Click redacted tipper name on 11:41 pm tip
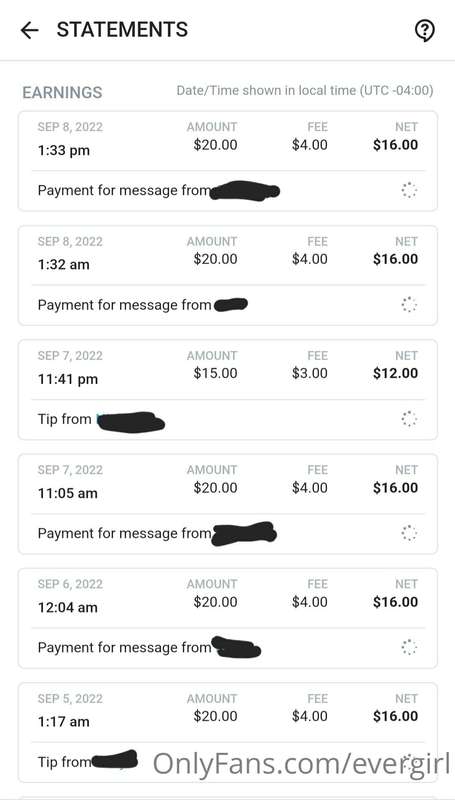 (x=131, y=421)
